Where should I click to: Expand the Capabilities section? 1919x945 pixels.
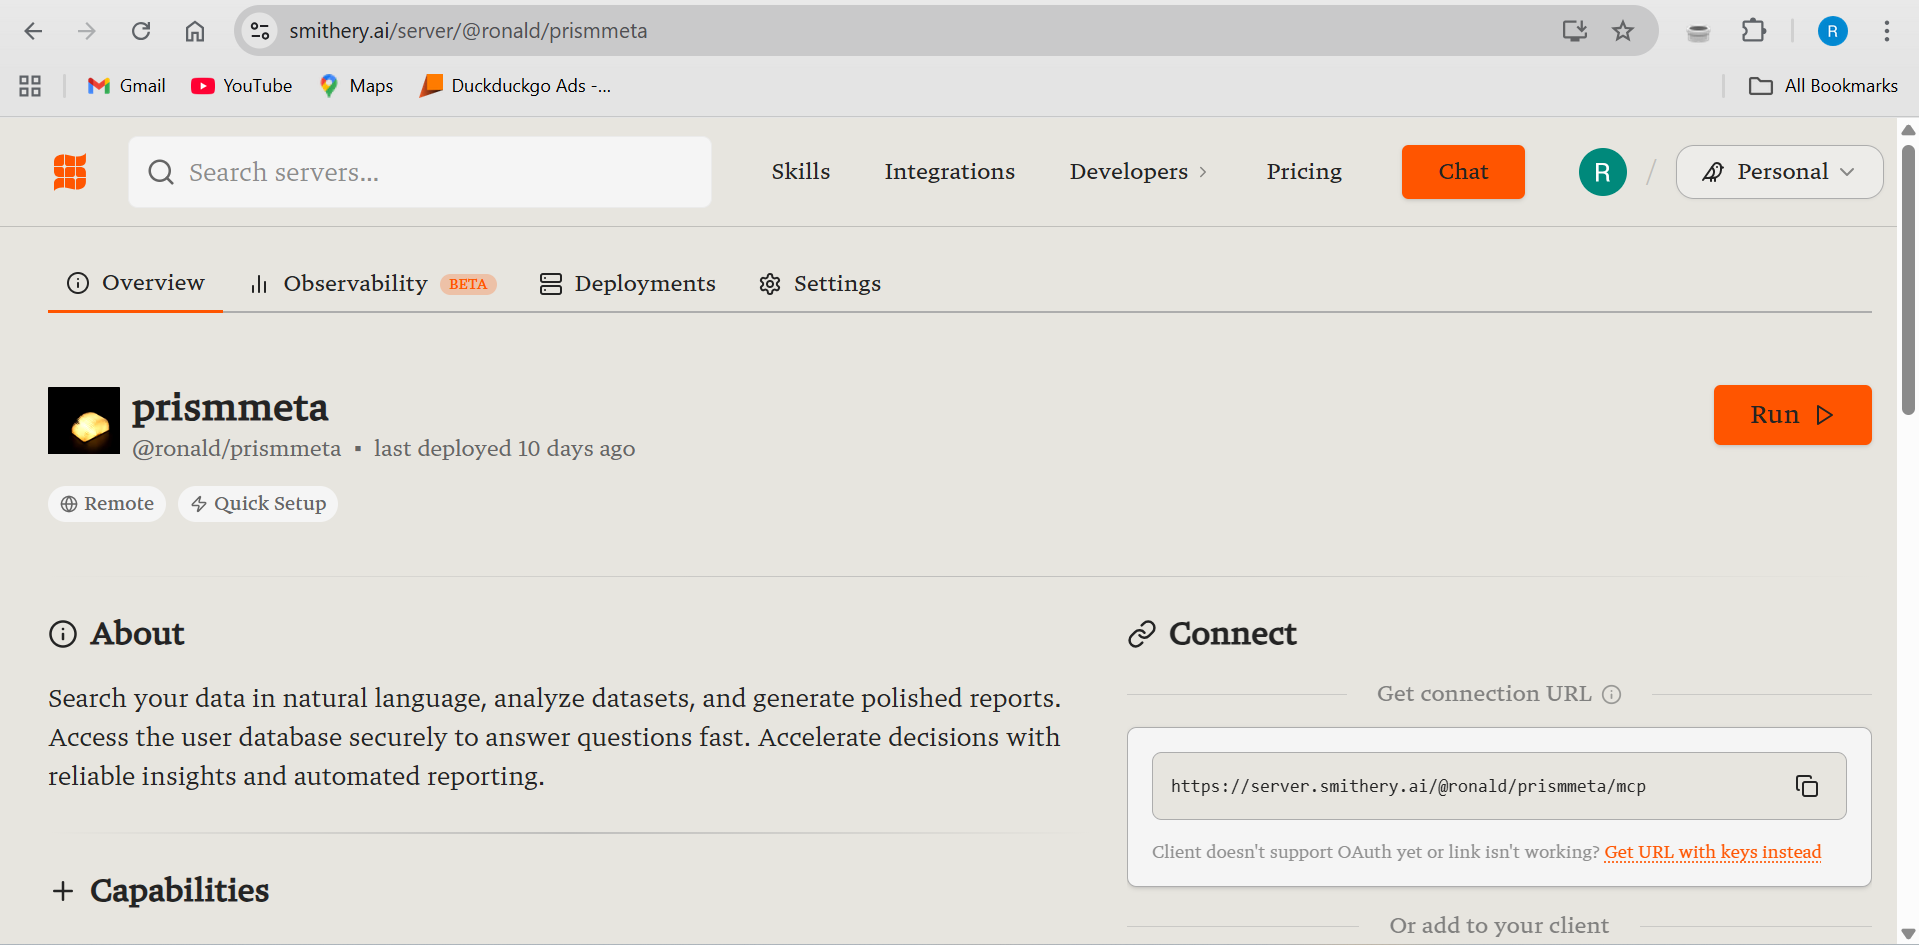point(64,890)
